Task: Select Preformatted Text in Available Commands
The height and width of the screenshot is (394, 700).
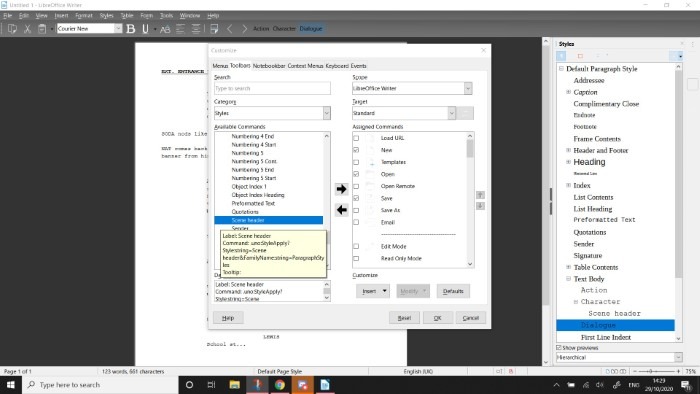Action: (x=253, y=203)
